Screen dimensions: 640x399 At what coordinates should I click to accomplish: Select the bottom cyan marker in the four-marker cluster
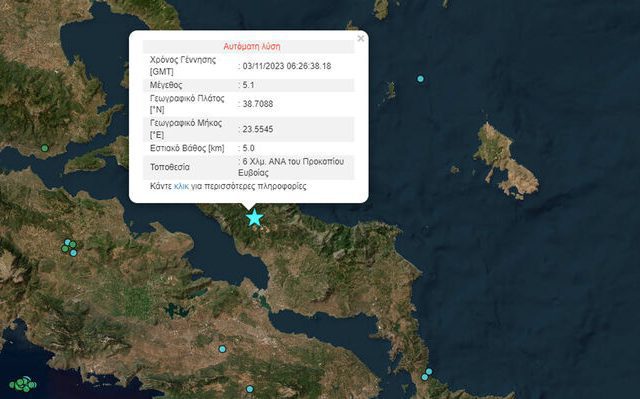coord(73,253)
